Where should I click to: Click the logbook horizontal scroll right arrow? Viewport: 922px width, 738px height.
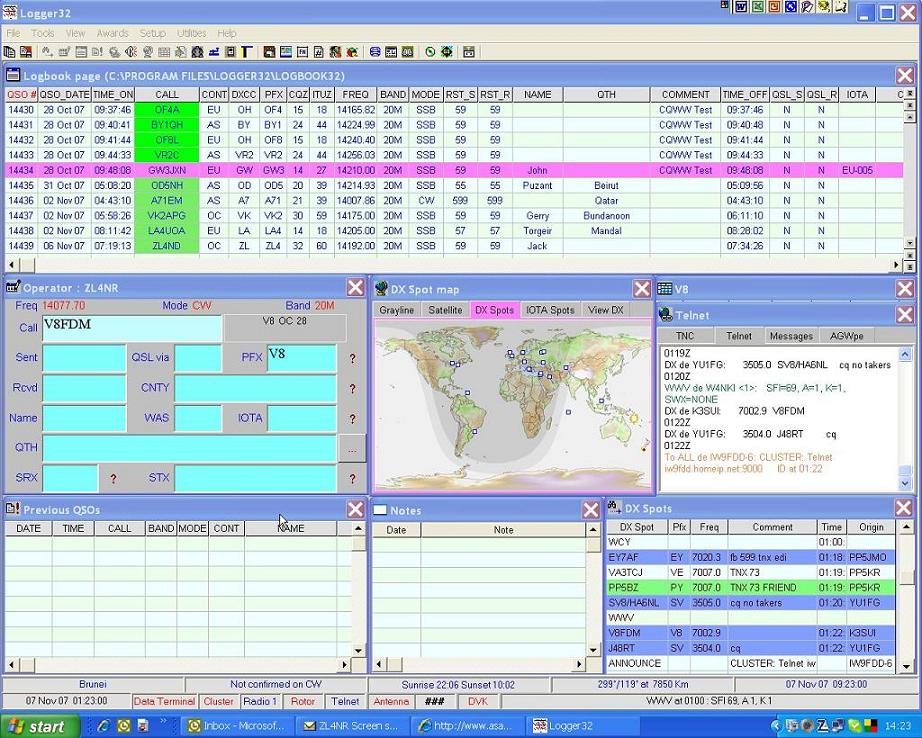click(x=896, y=265)
